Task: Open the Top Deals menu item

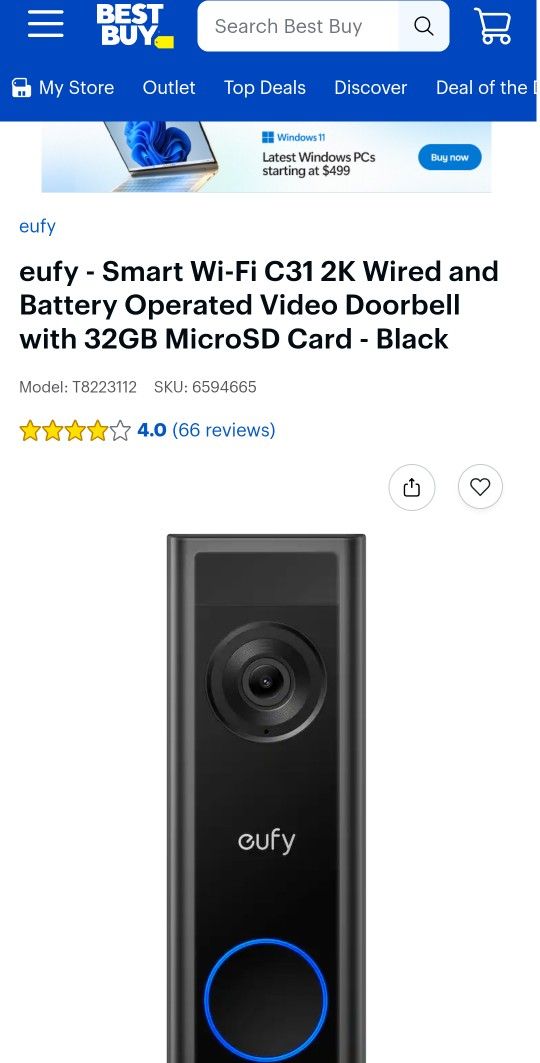Action: tap(265, 87)
